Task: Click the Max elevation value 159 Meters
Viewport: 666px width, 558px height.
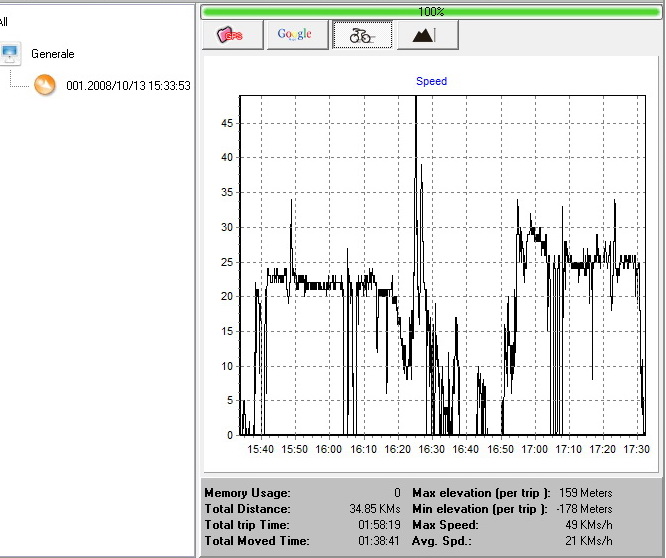Action: [585, 493]
